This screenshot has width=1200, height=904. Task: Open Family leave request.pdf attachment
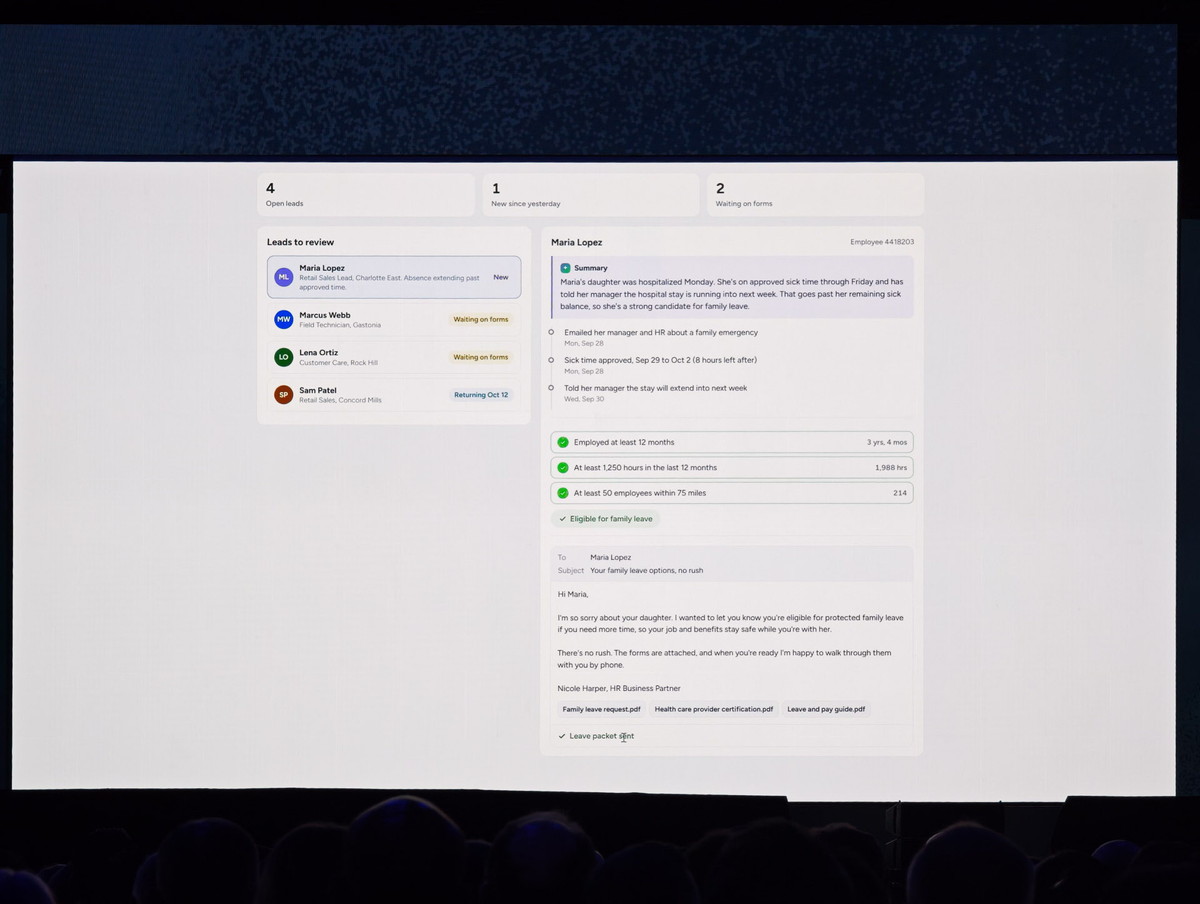coord(601,709)
